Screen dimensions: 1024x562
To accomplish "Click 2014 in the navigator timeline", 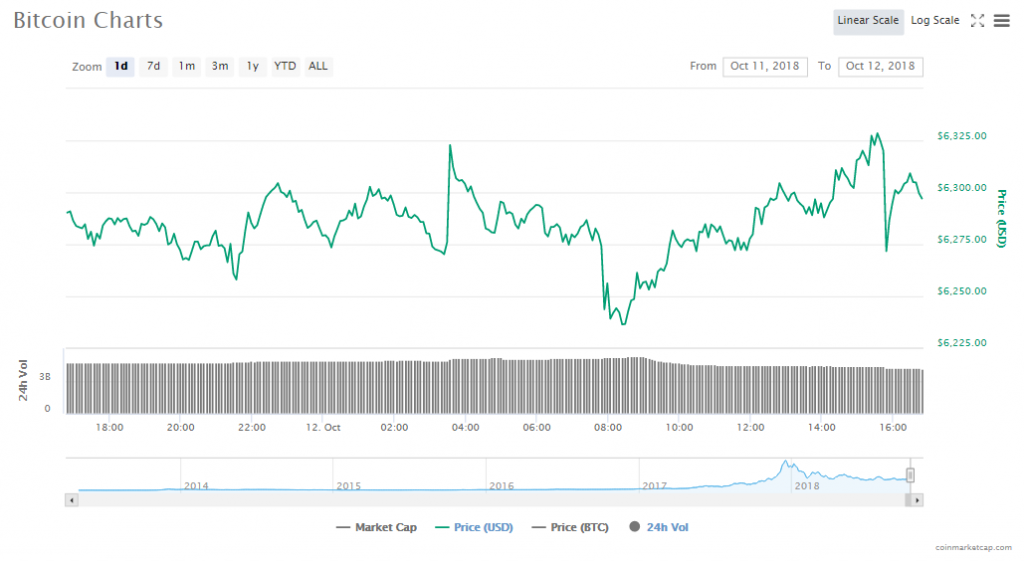I will pos(196,486).
